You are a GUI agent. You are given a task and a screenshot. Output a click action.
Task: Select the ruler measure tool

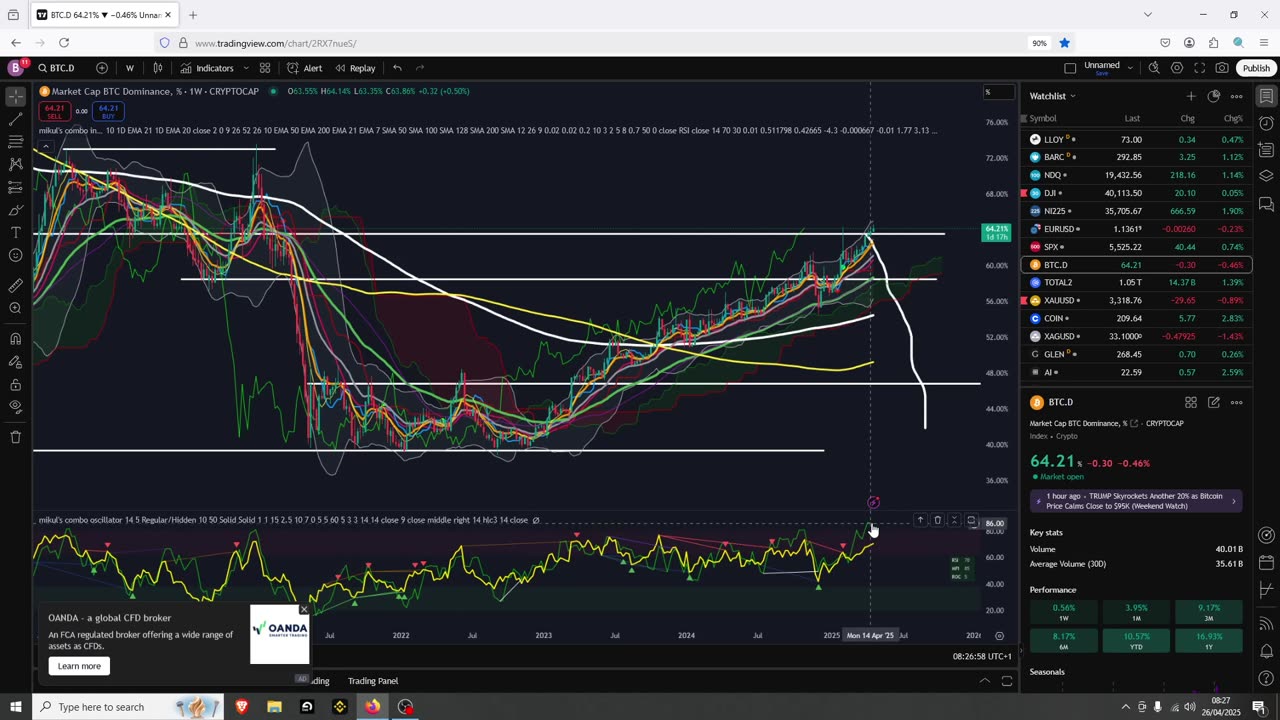[16, 285]
